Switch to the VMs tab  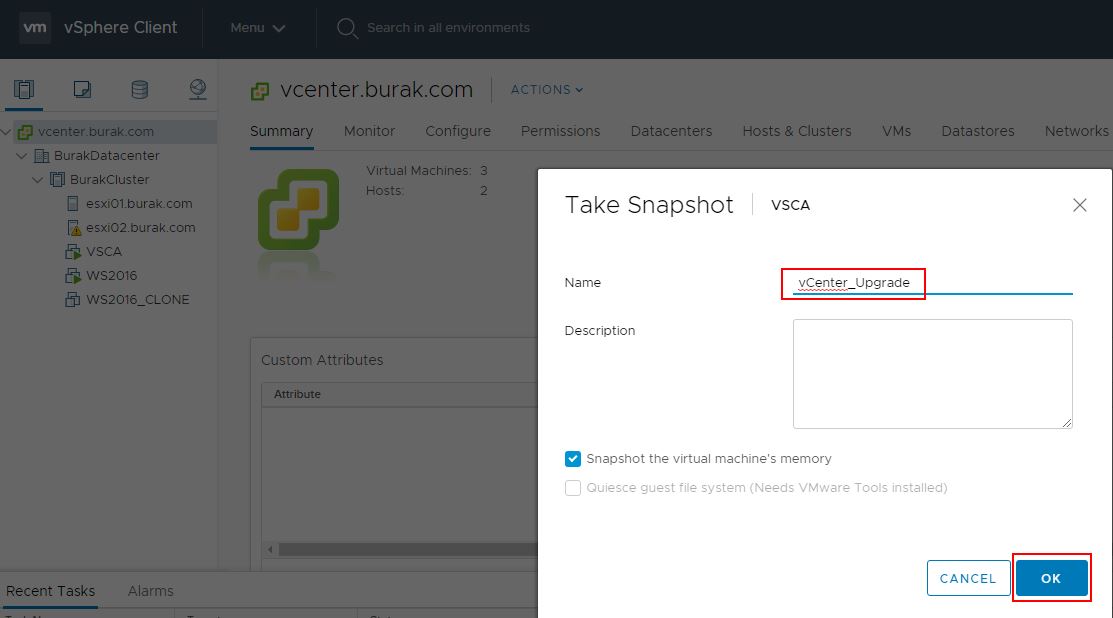point(896,131)
